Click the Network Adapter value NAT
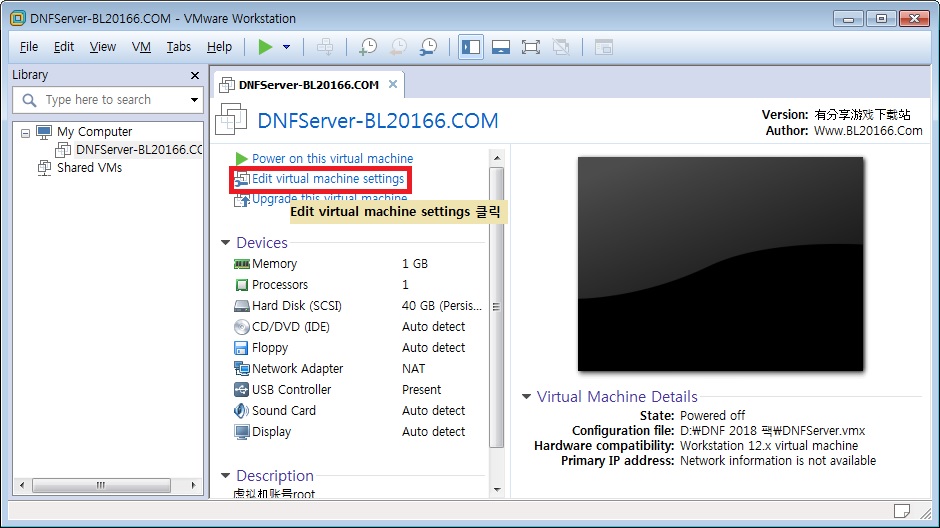The image size is (940, 528). [414, 369]
